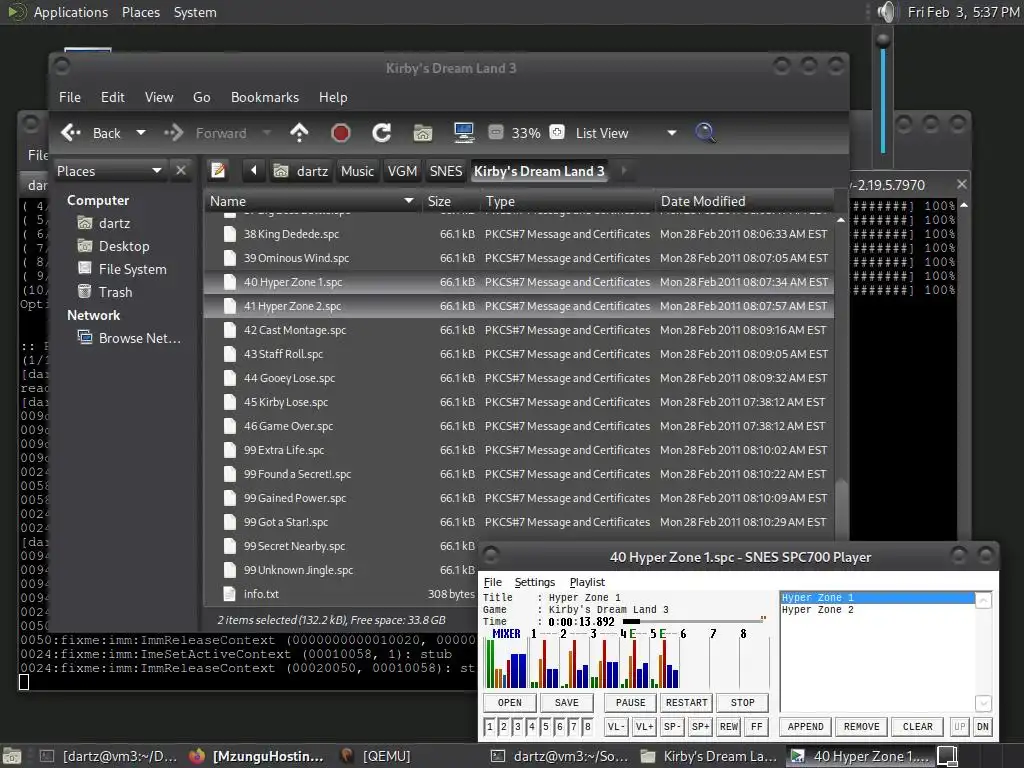Stop playback with STOP button

click(x=743, y=703)
